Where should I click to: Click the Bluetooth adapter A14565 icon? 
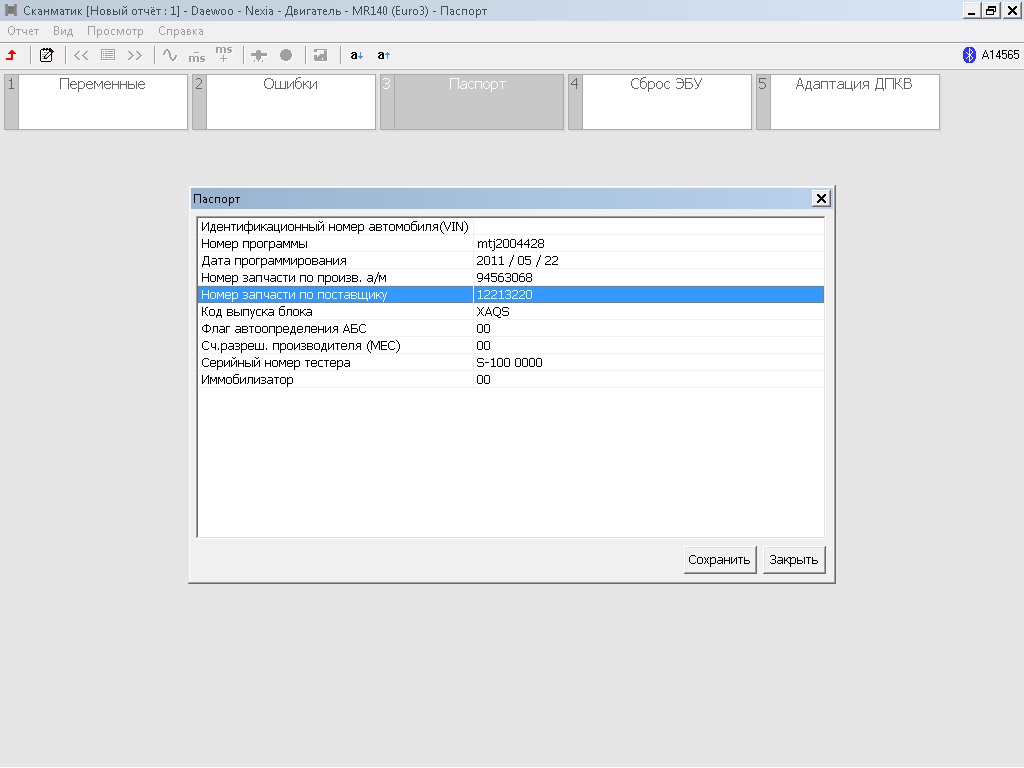coord(968,55)
